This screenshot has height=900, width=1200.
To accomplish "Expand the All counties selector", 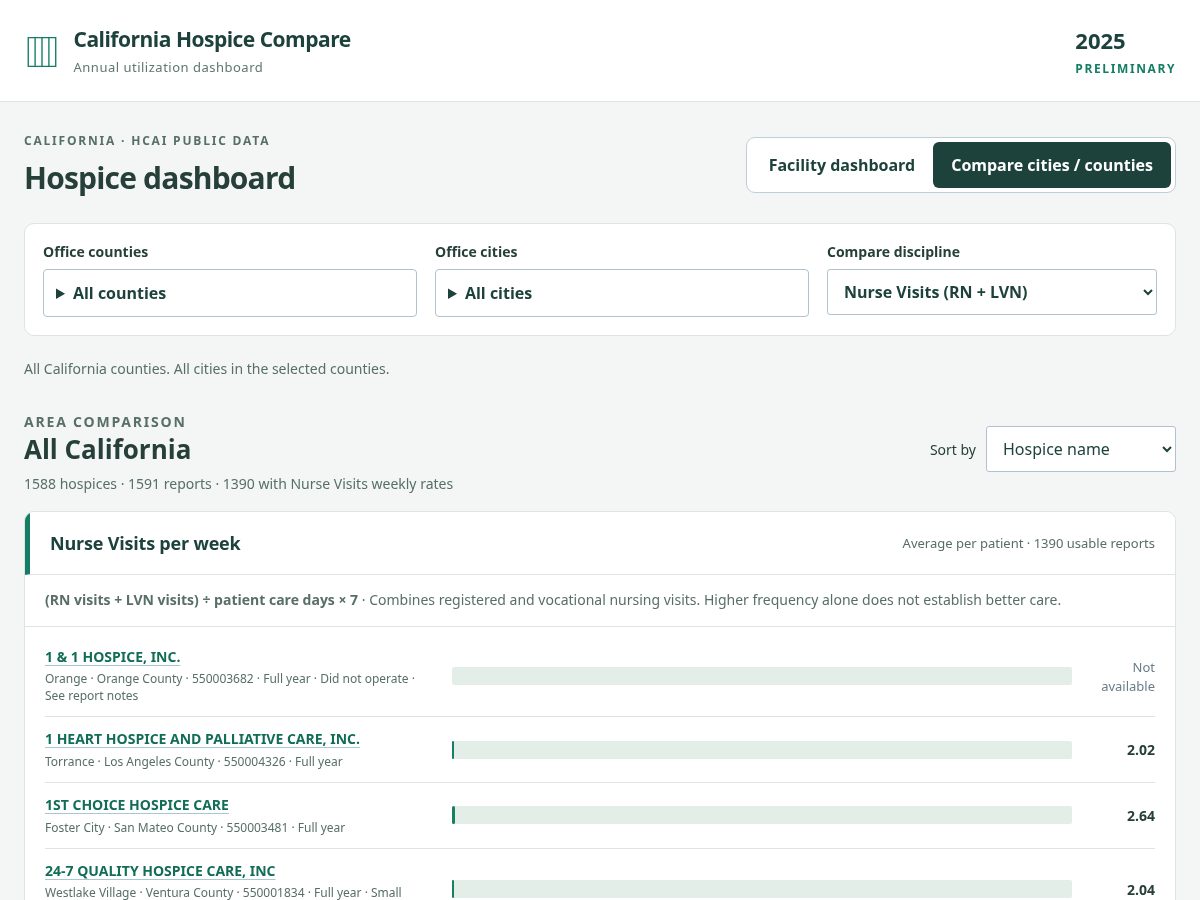I will [x=230, y=293].
